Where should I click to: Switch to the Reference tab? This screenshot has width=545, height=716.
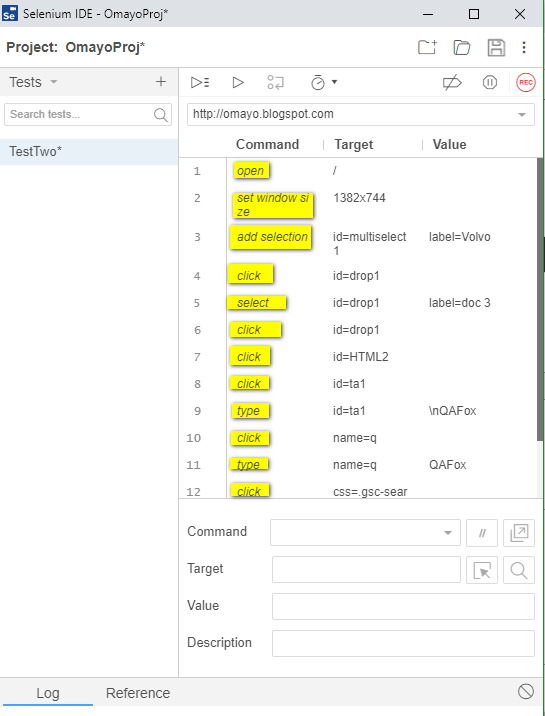tap(138, 693)
